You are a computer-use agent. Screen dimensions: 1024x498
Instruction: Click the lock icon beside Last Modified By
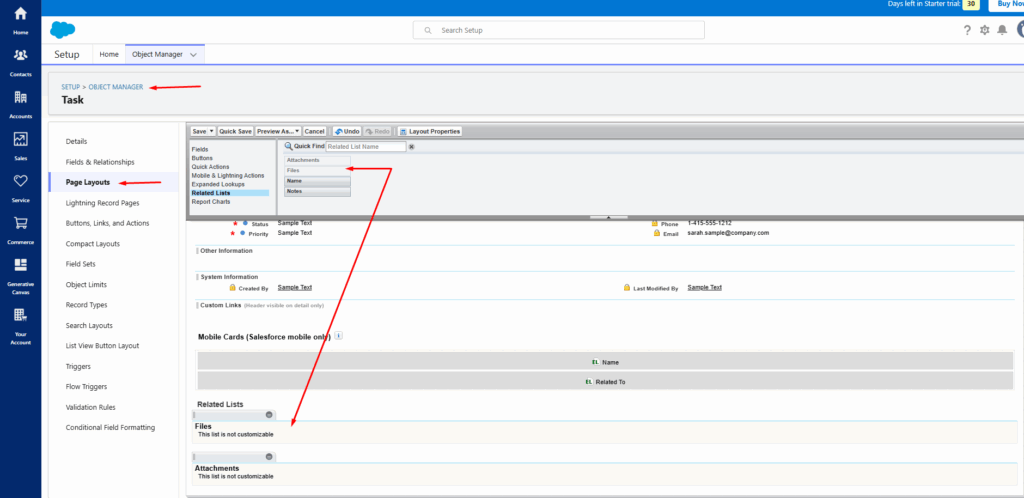pos(627,287)
